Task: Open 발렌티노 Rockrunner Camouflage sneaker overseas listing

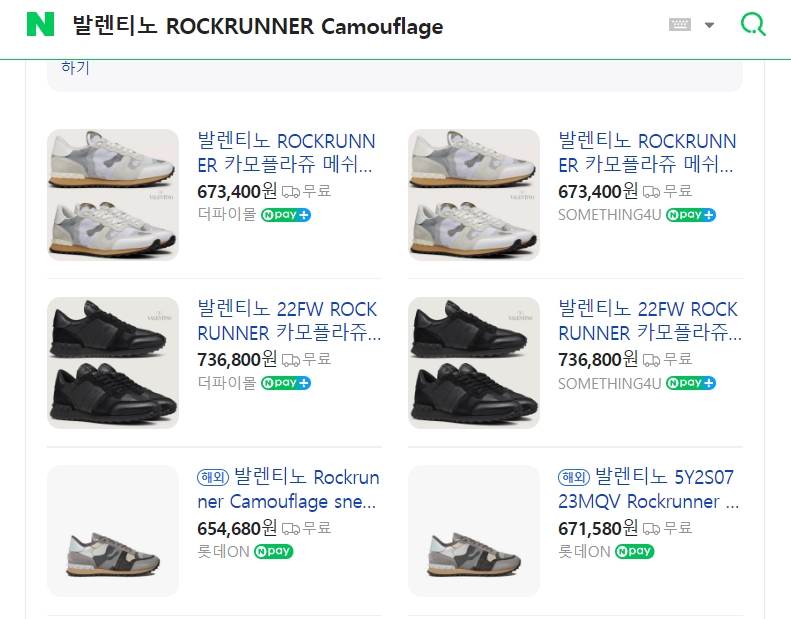Action: pos(288,488)
